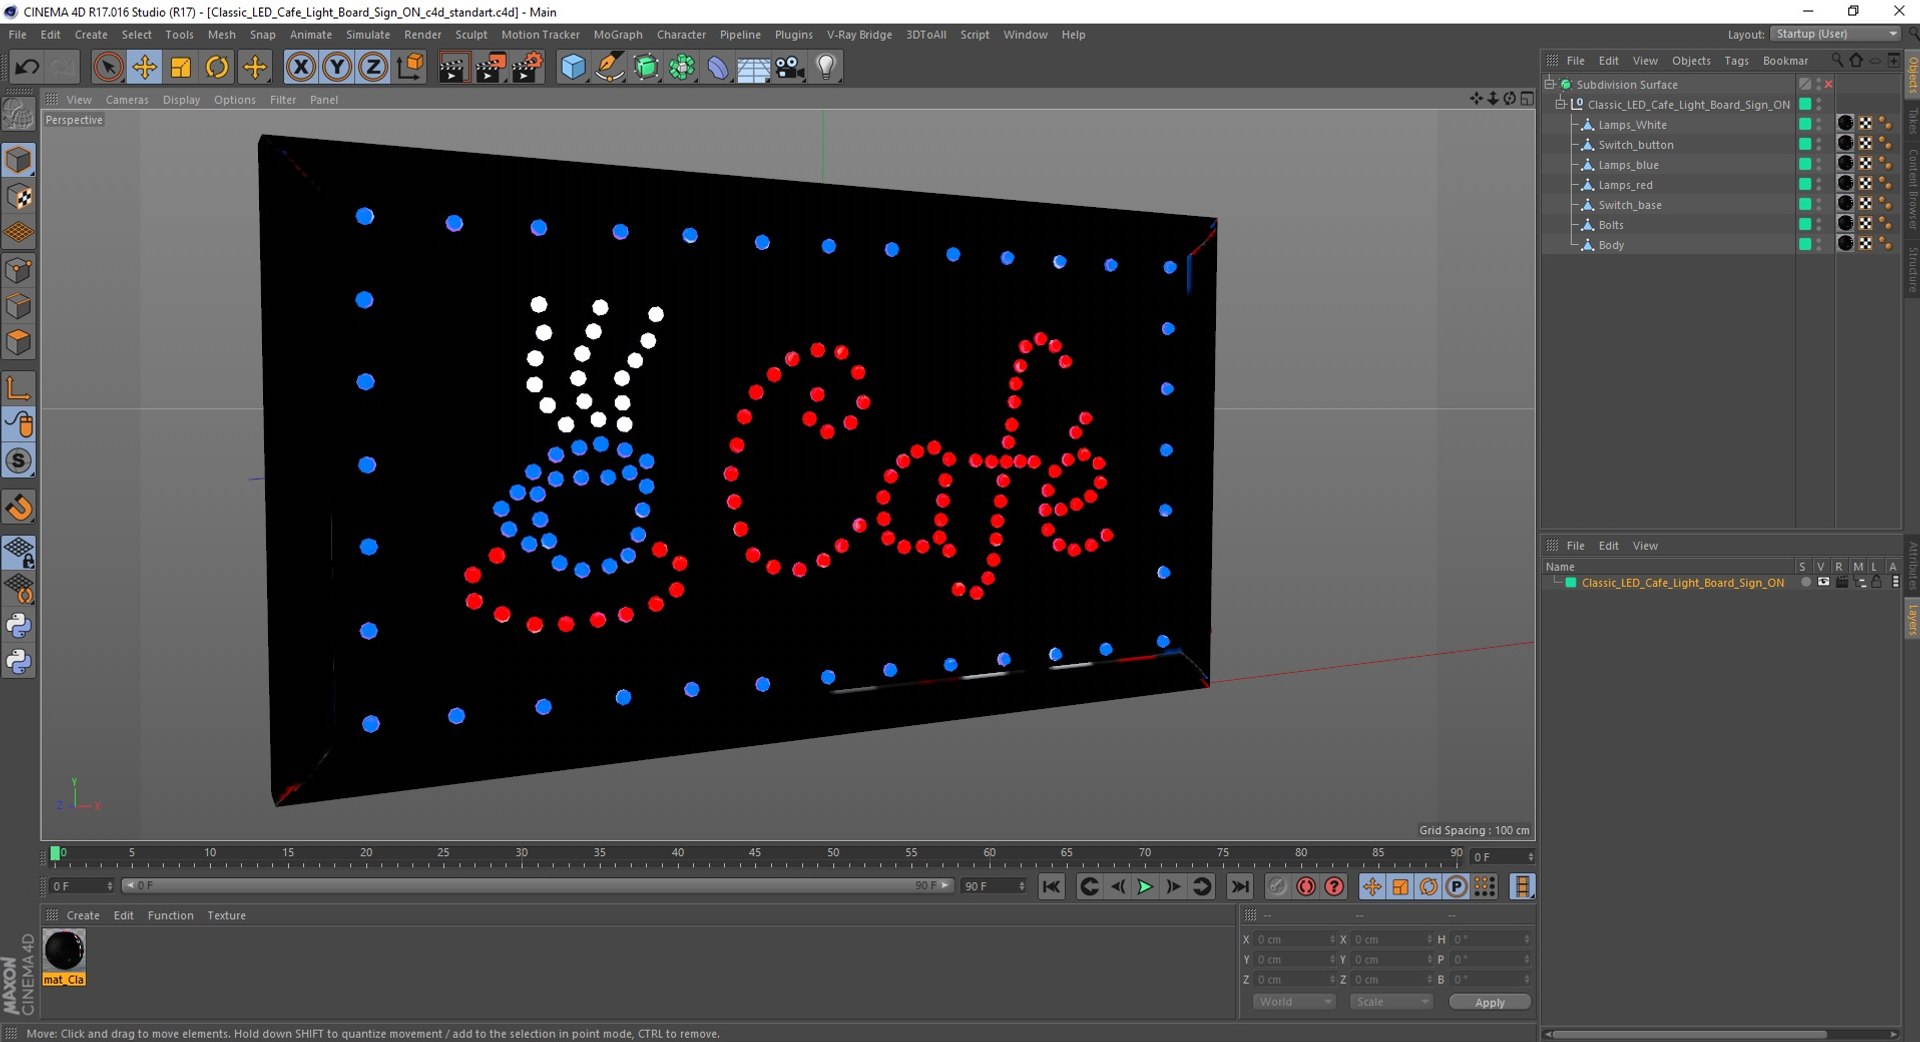
Task: Toggle Y axis lock
Action: [337, 67]
